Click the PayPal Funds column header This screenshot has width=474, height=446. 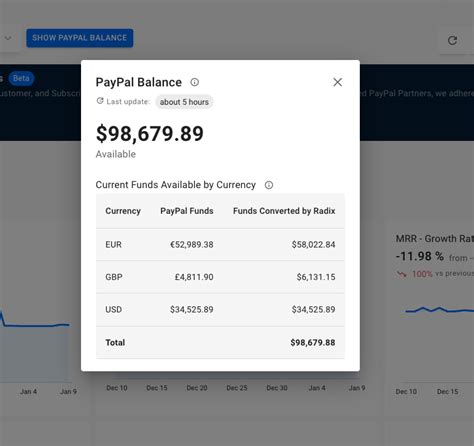point(187,211)
